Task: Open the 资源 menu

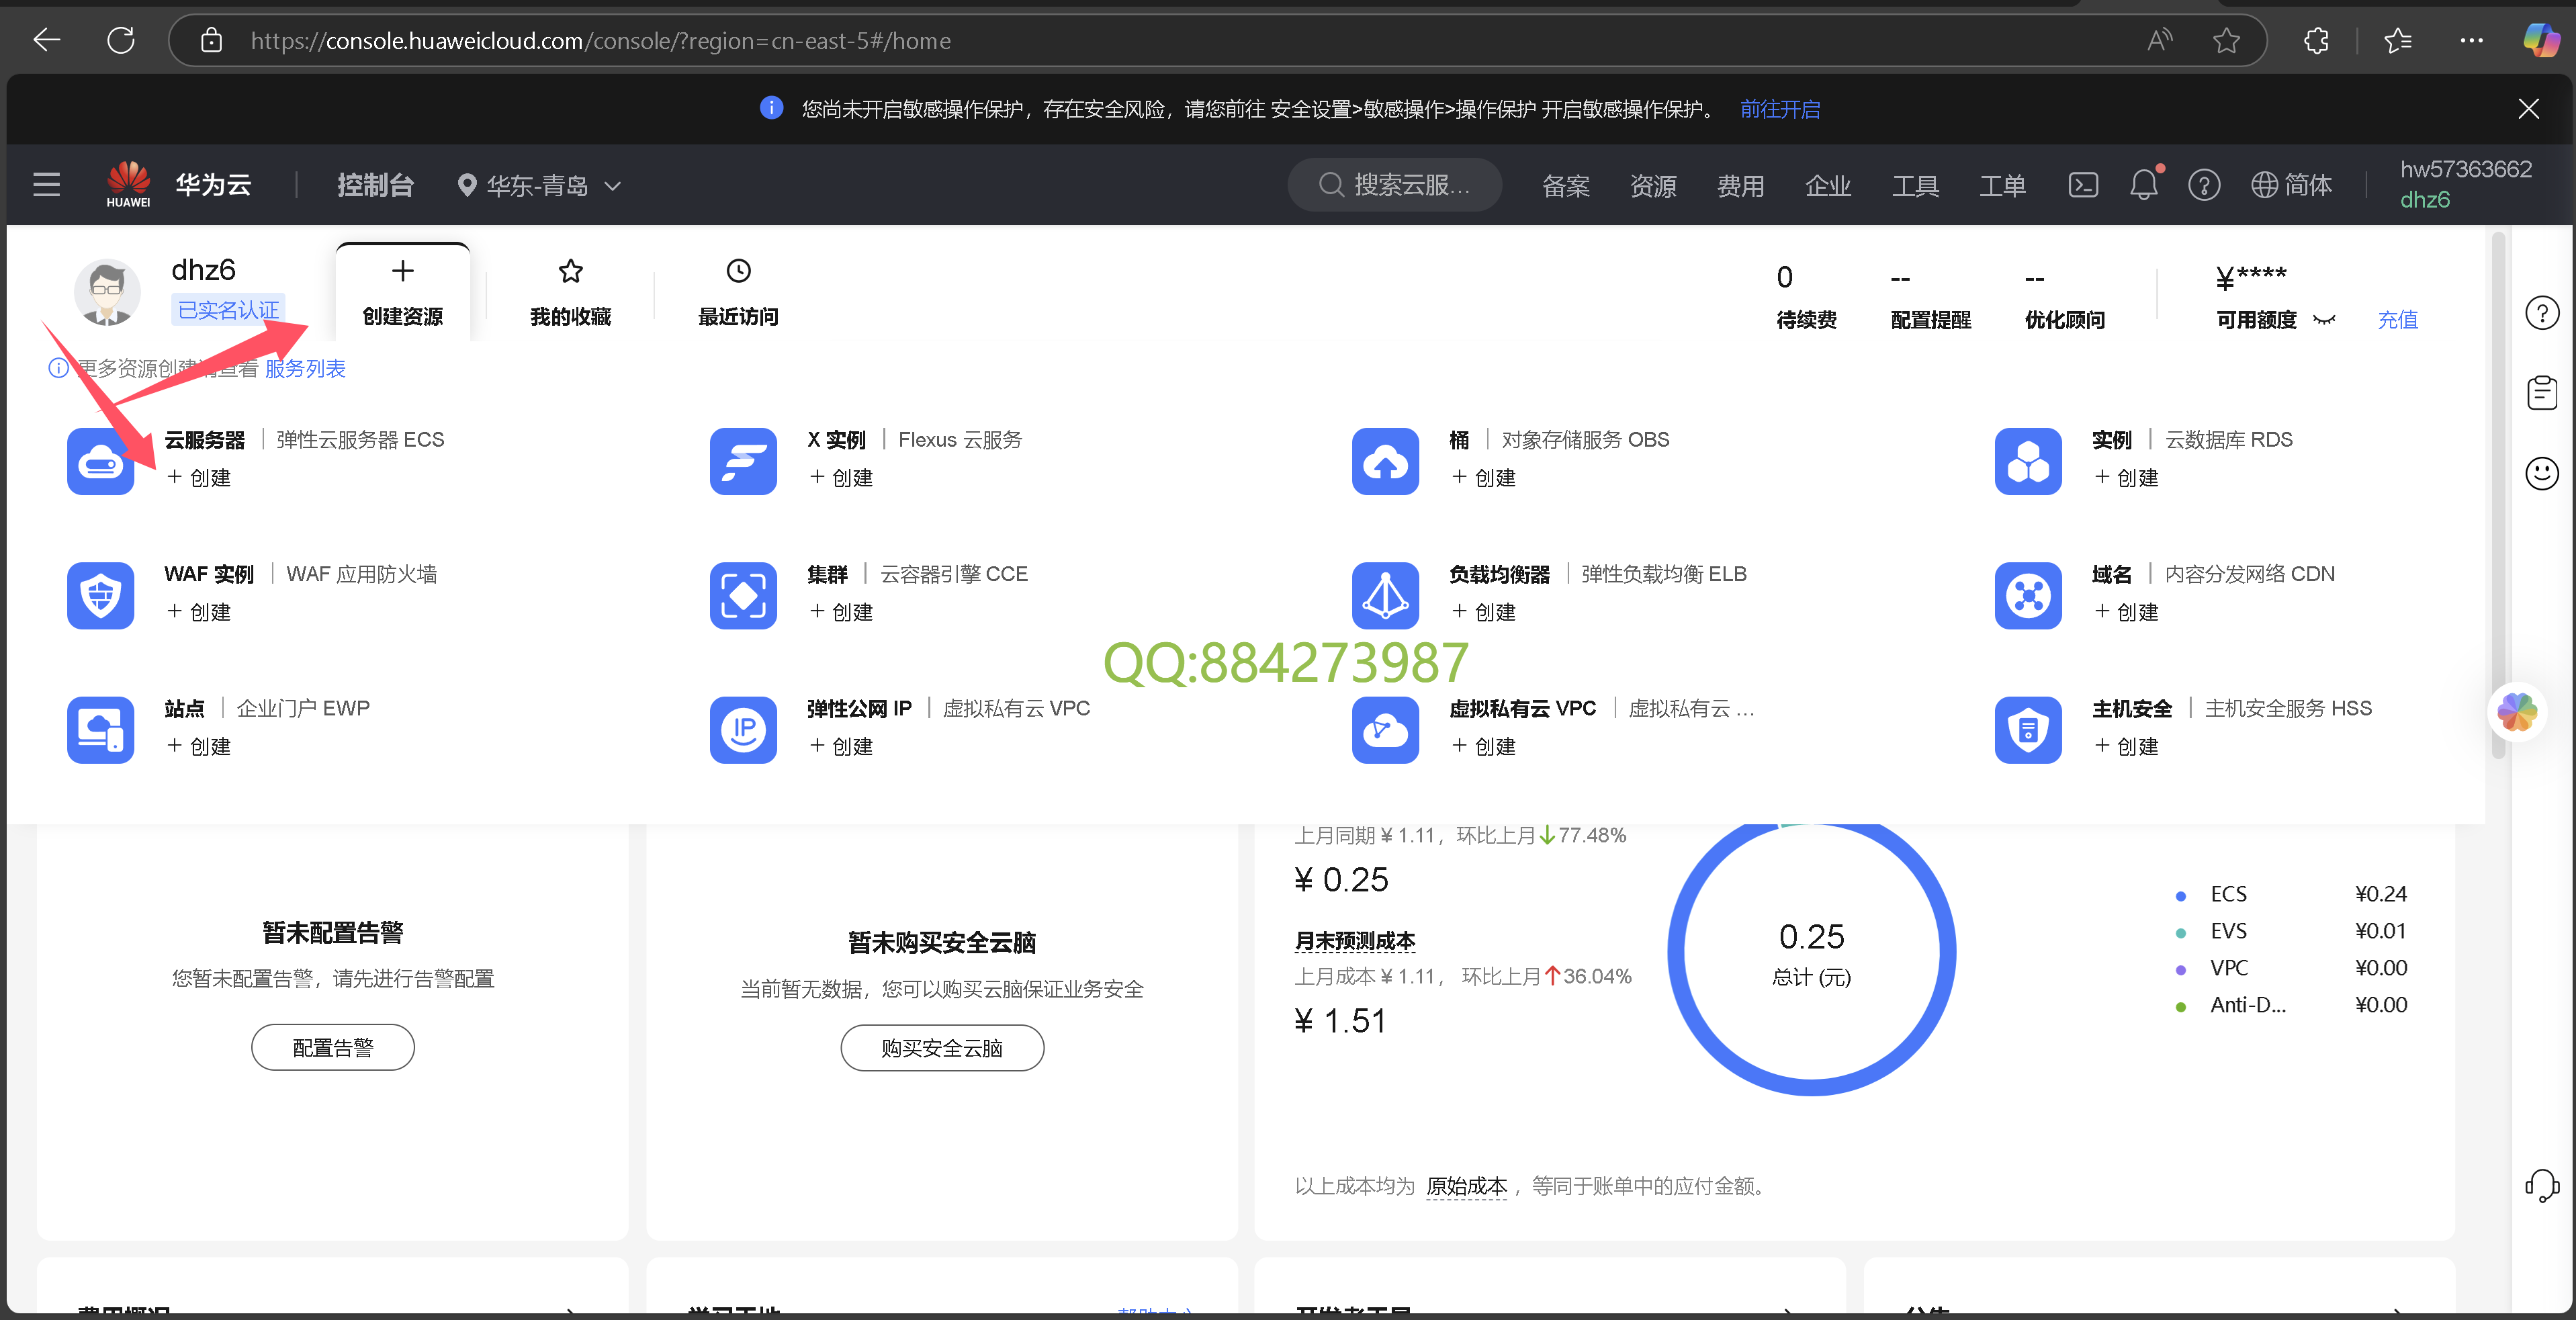Action: tap(1653, 185)
